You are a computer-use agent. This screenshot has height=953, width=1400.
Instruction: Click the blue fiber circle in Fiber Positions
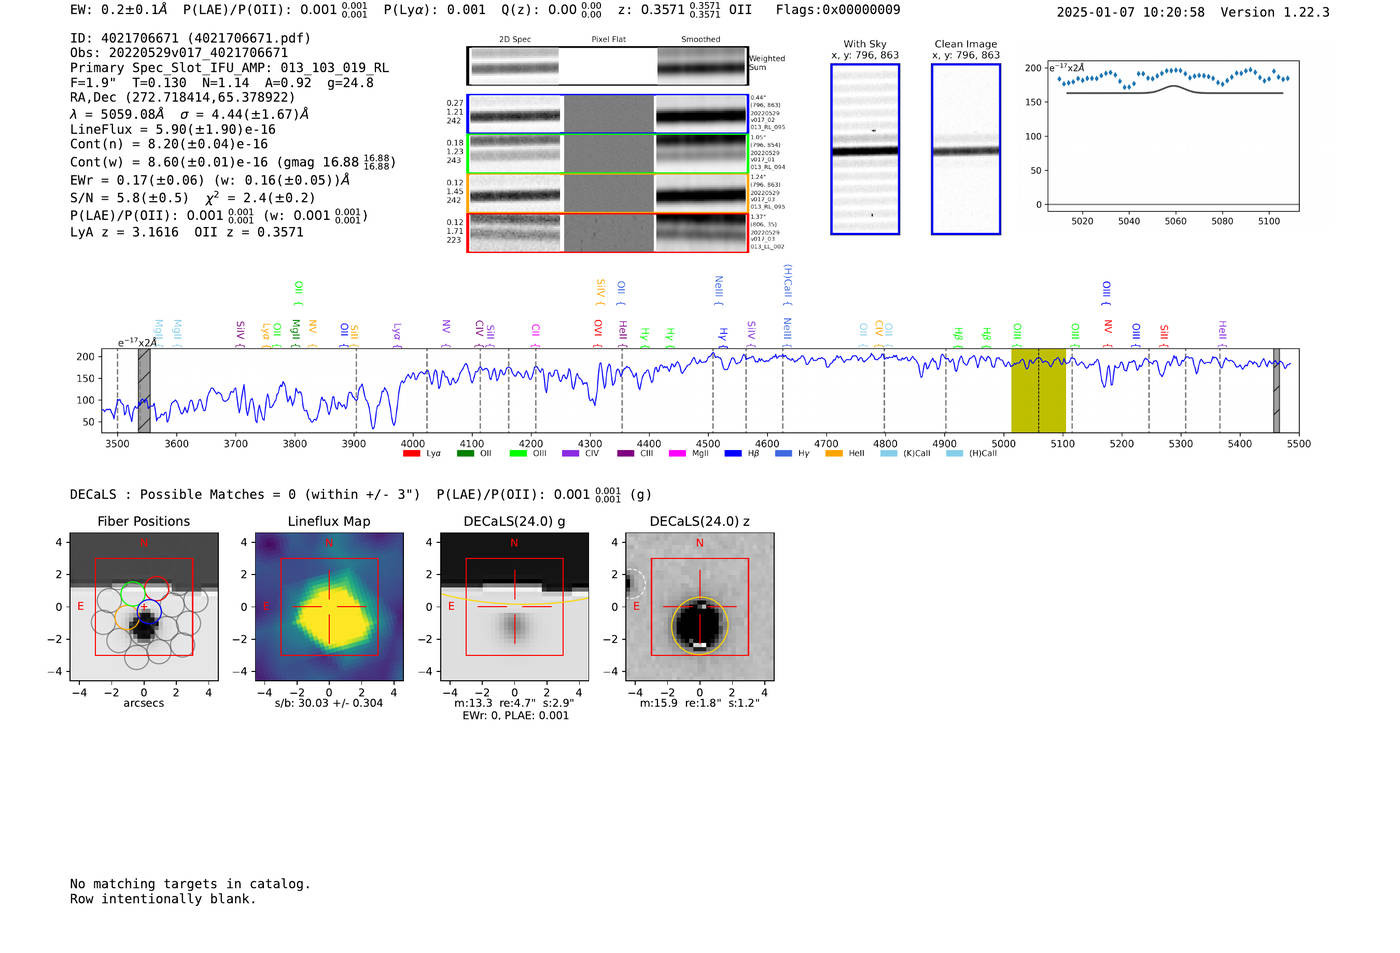click(x=149, y=613)
